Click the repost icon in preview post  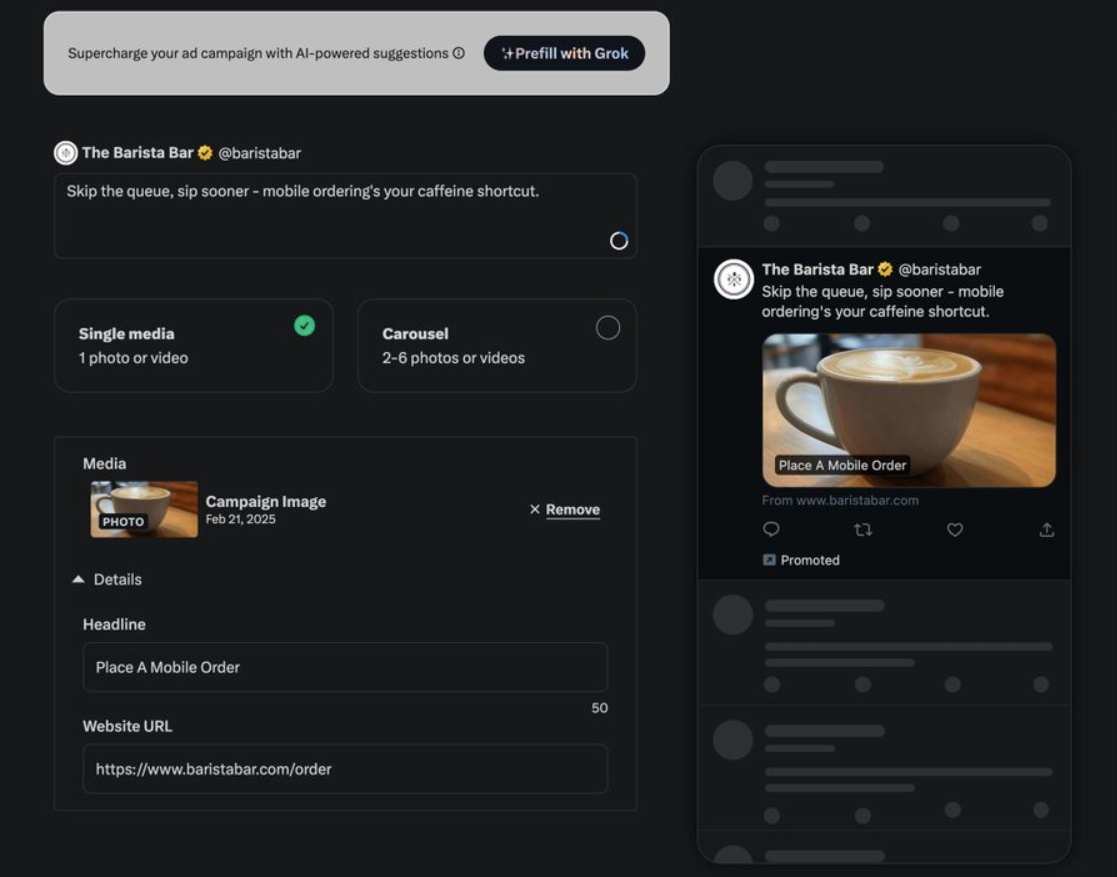[863, 529]
